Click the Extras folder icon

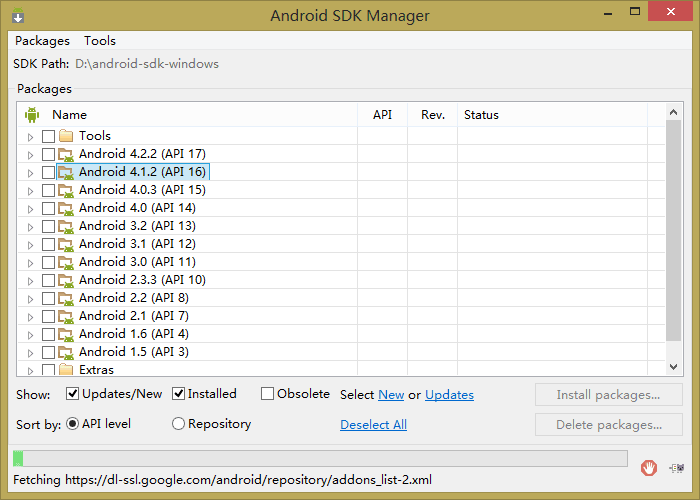click(66, 369)
